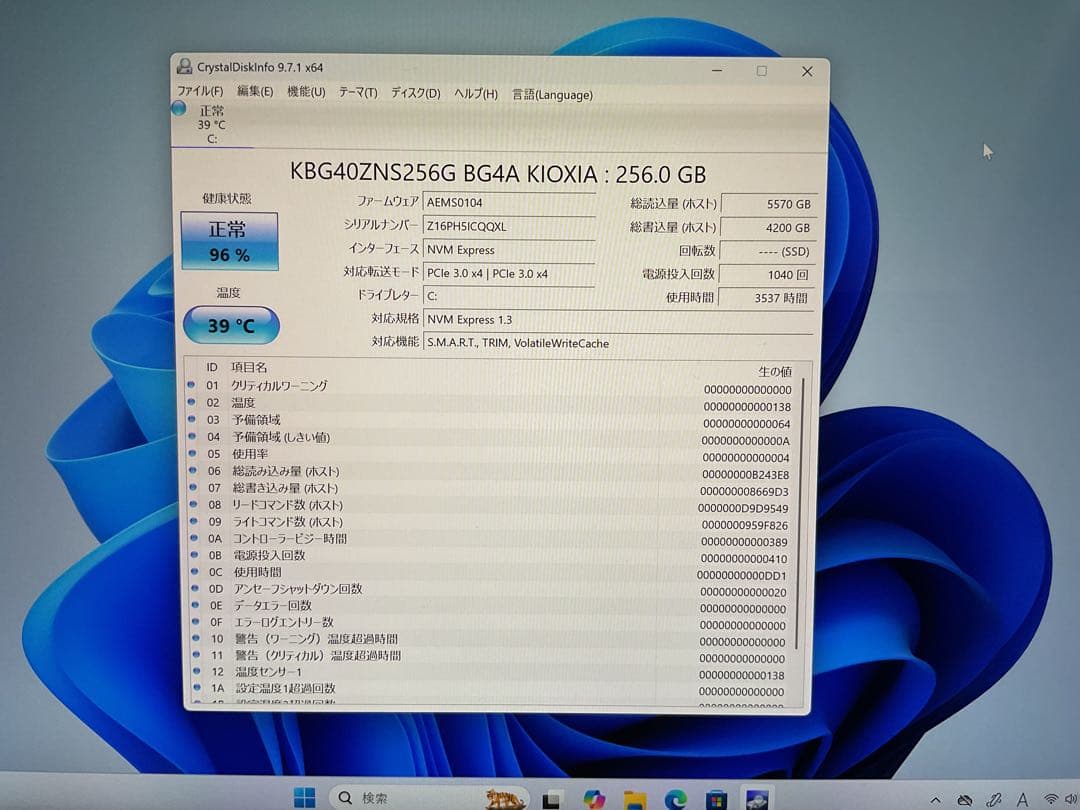Image resolution: width=1080 pixels, height=810 pixels.
Task: Open the 言語(Language) menu
Action: click(552, 94)
